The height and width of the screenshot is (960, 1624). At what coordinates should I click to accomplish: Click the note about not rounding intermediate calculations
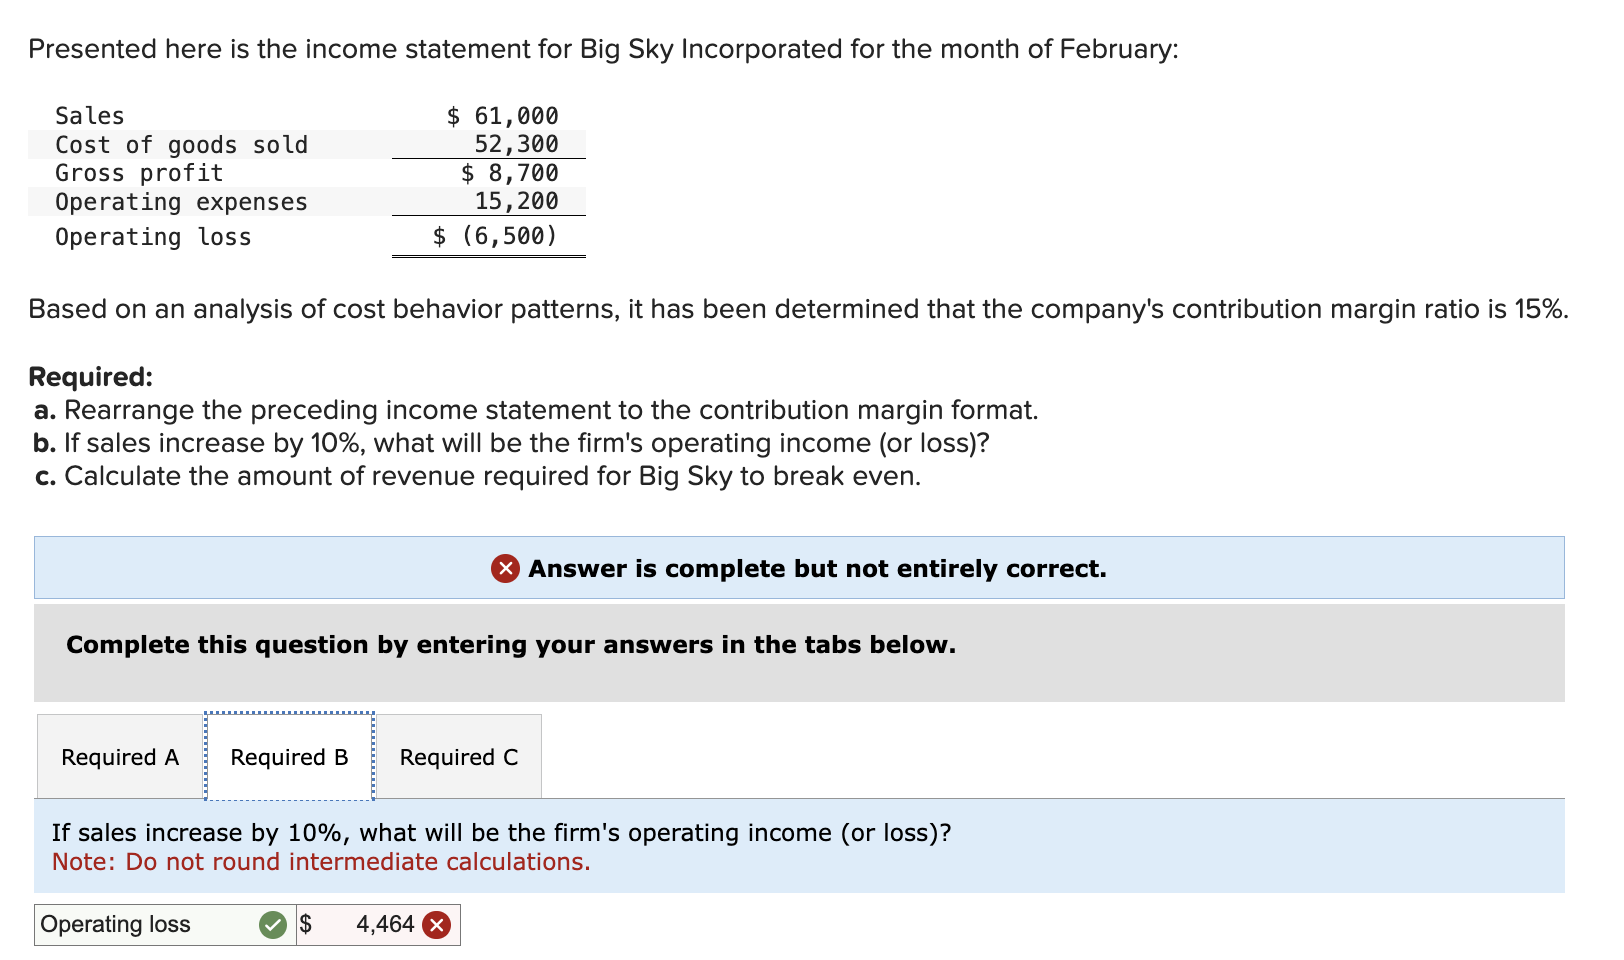tap(320, 861)
